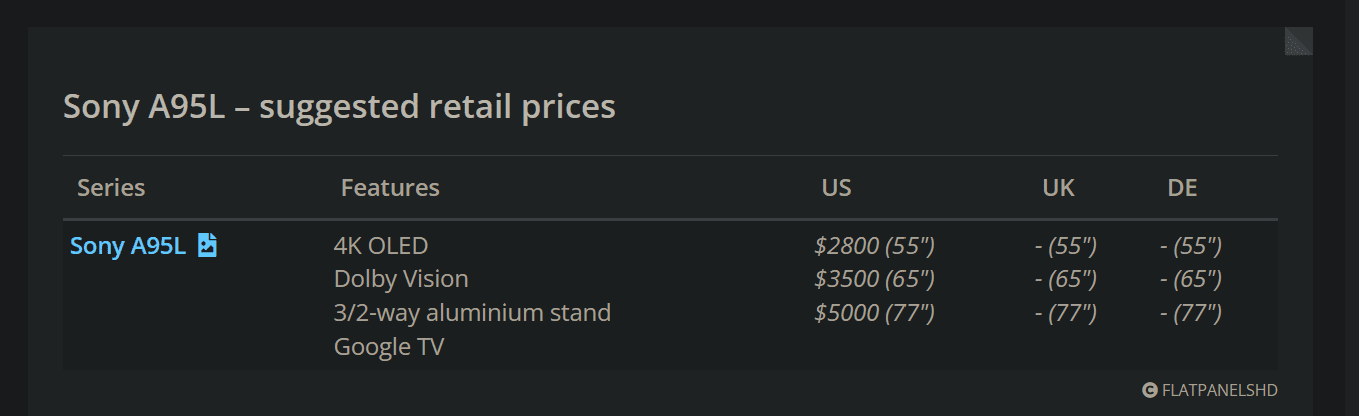Click the folded corner icon at top right
Viewport: 1359px width, 416px height.
1298,41
